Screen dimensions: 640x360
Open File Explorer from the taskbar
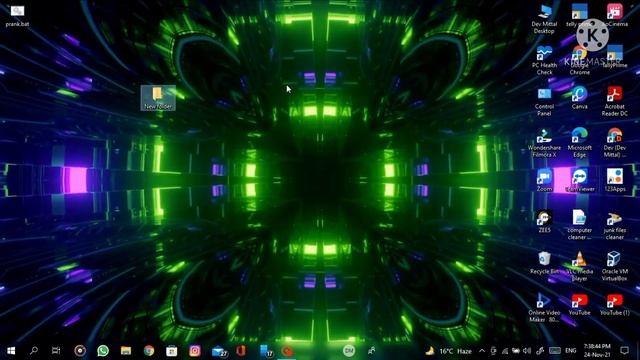pyautogui.click(x=126, y=351)
